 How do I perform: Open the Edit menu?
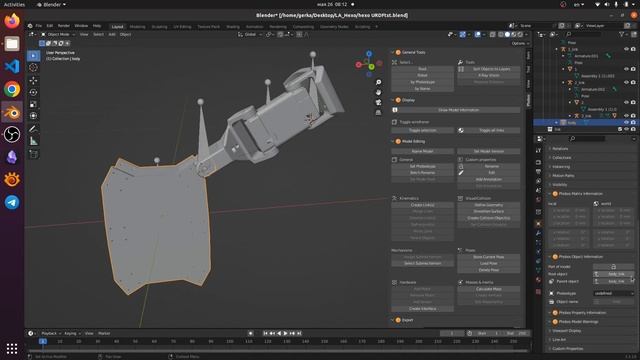(49, 26)
